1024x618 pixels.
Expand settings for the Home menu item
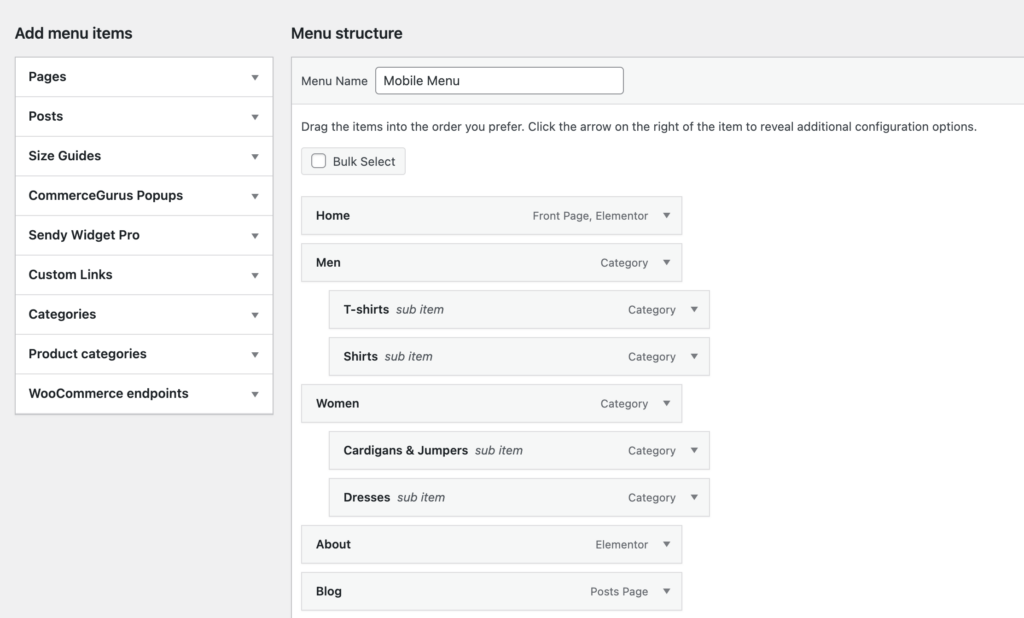(x=667, y=215)
